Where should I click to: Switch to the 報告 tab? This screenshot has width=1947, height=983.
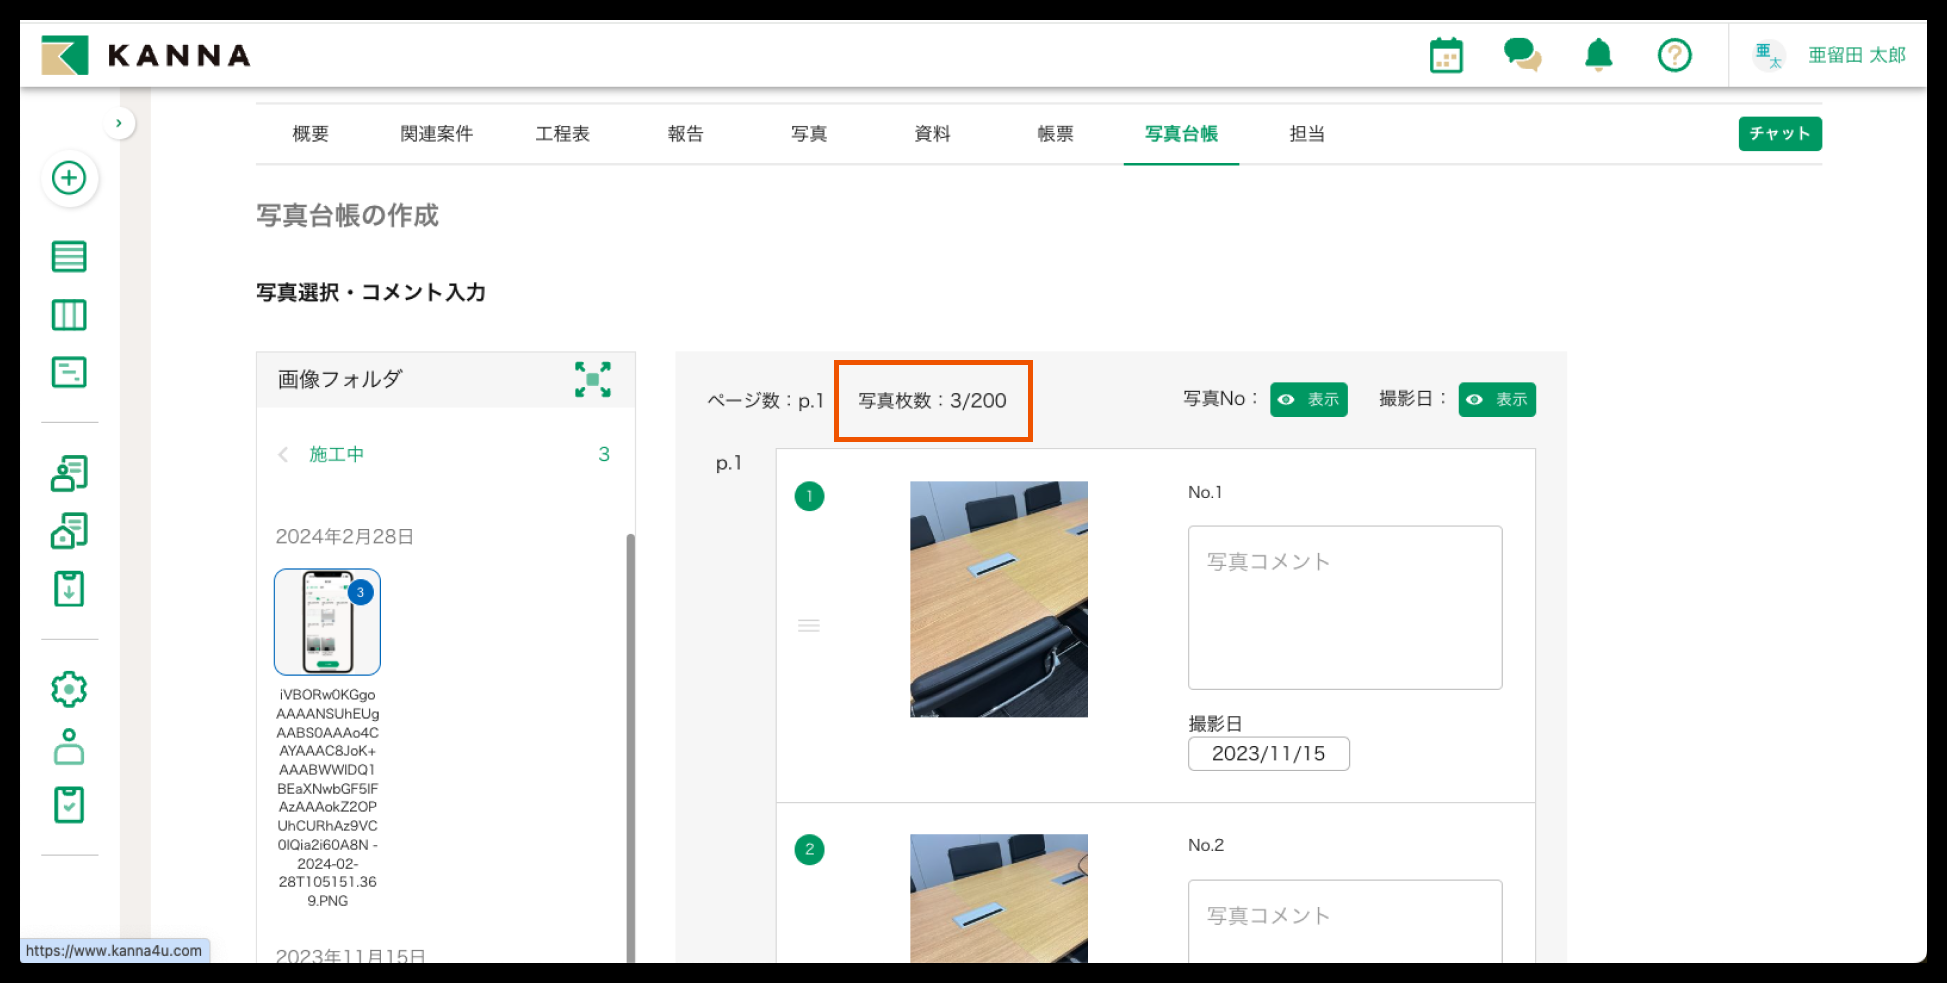(685, 134)
